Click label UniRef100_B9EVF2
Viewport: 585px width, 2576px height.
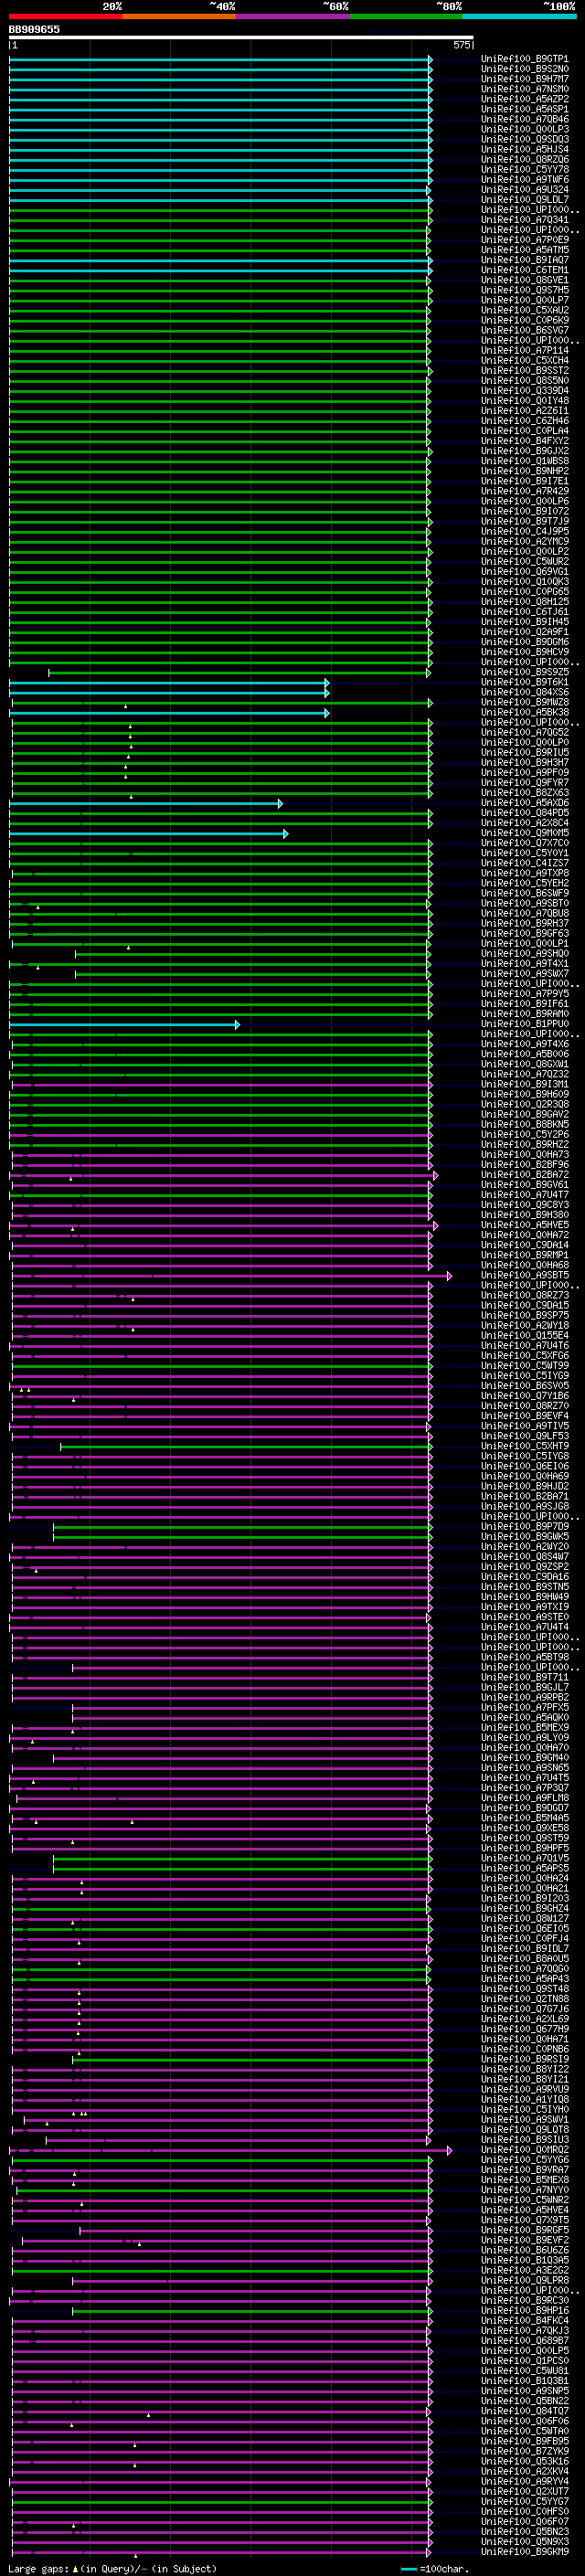click(x=525, y=2240)
